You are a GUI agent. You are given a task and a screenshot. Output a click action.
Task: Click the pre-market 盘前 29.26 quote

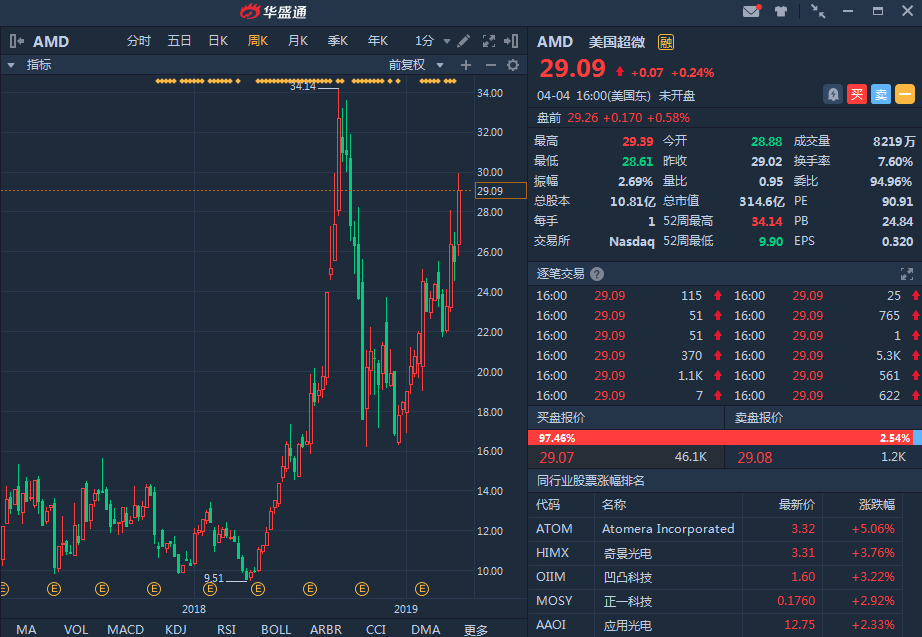pyautogui.click(x=613, y=118)
